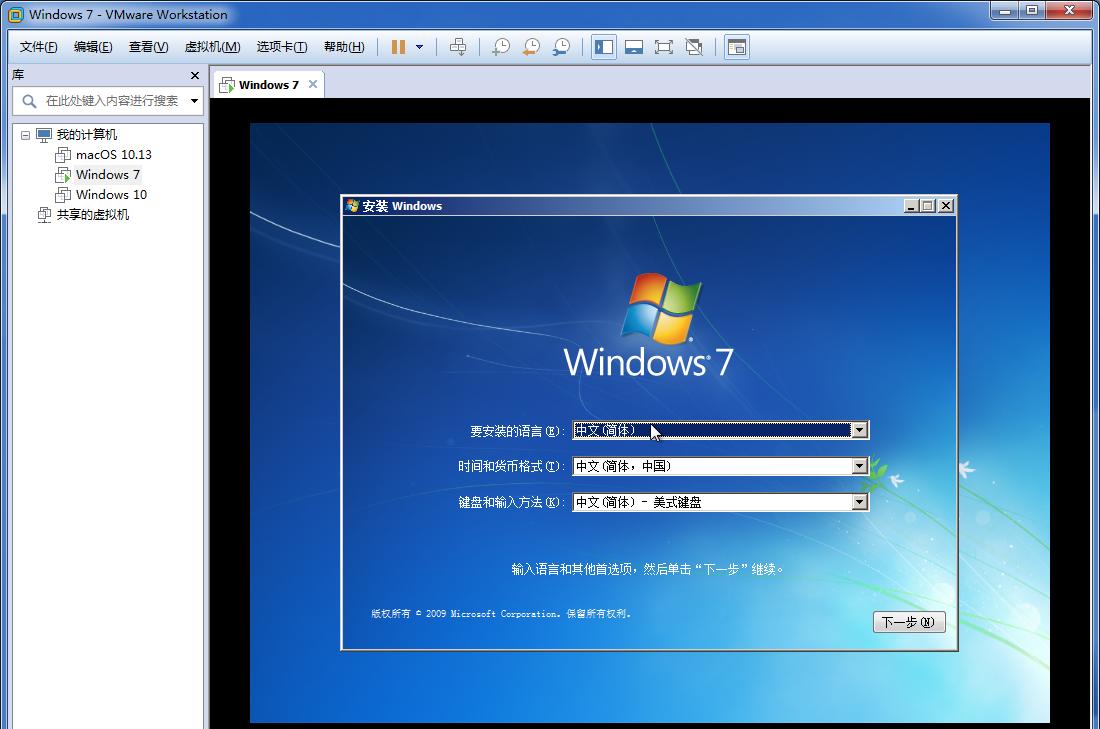Viewport: 1100px width, 729px height.
Task: Select 共享的虚拟机 in the library
Action: pyautogui.click(x=92, y=215)
